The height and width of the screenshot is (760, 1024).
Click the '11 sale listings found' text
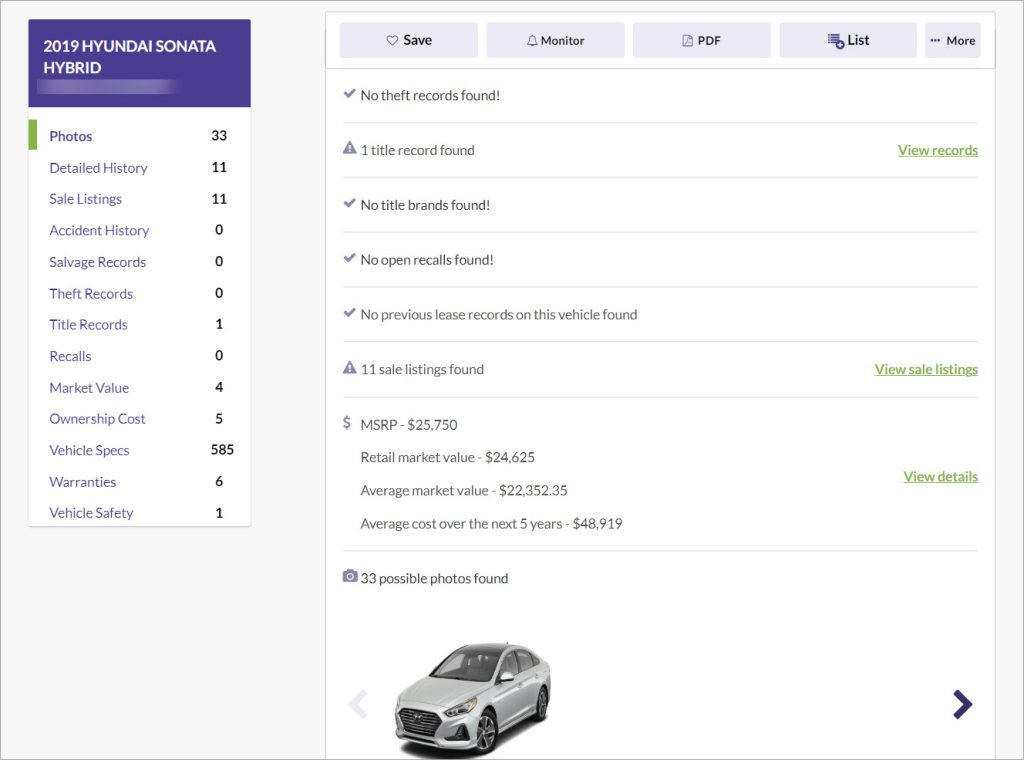(x=422, y=370)
